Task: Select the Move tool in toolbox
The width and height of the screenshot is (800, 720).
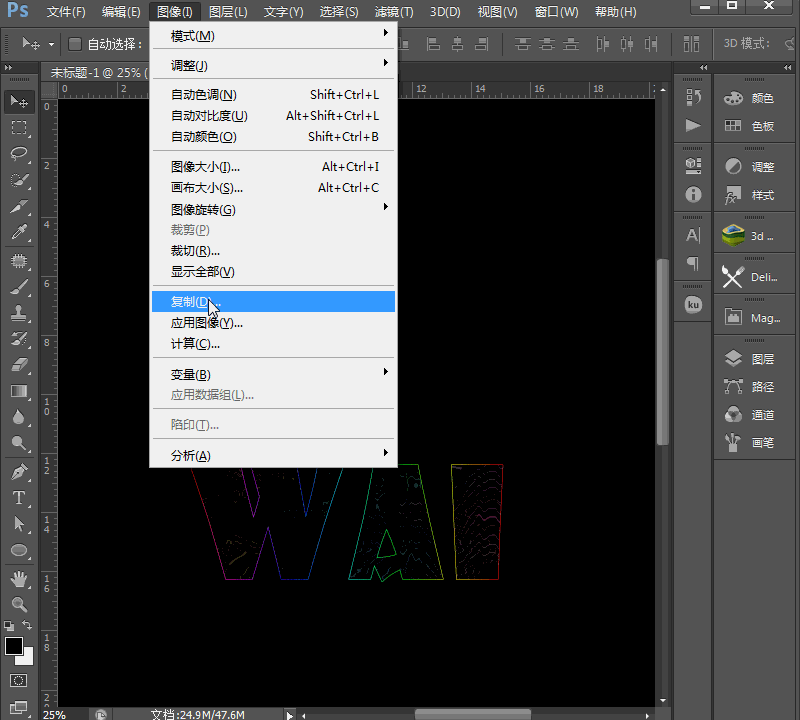Action: click(x=19, y=101)
